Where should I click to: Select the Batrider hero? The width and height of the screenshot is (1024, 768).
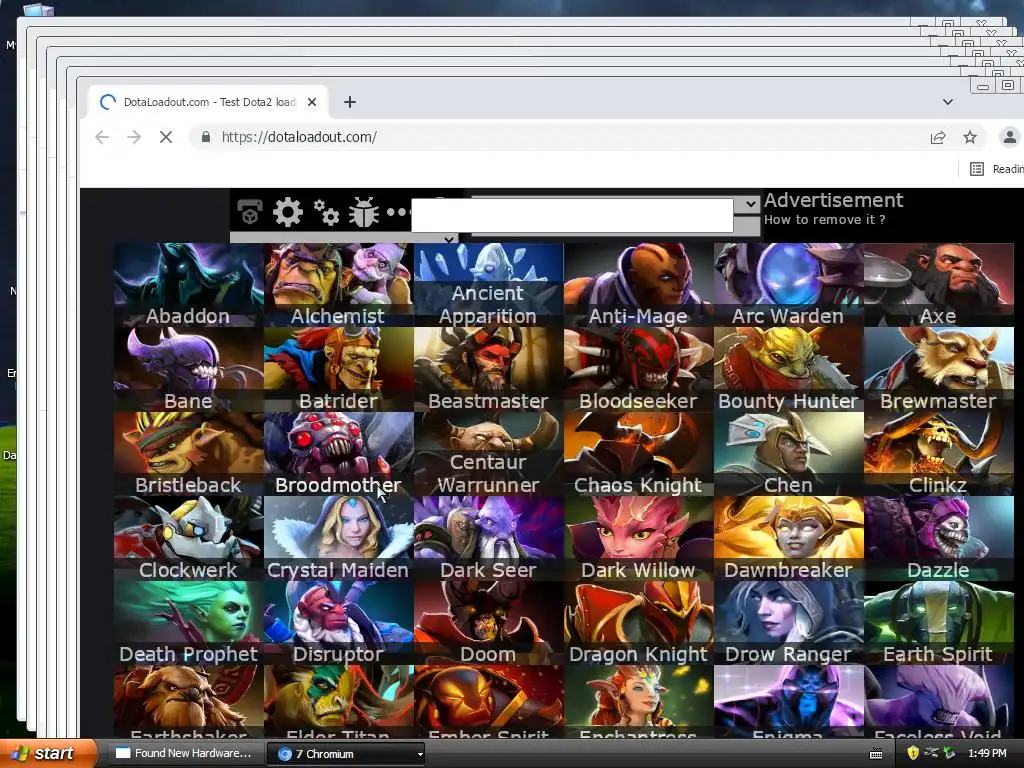[338, 369]
